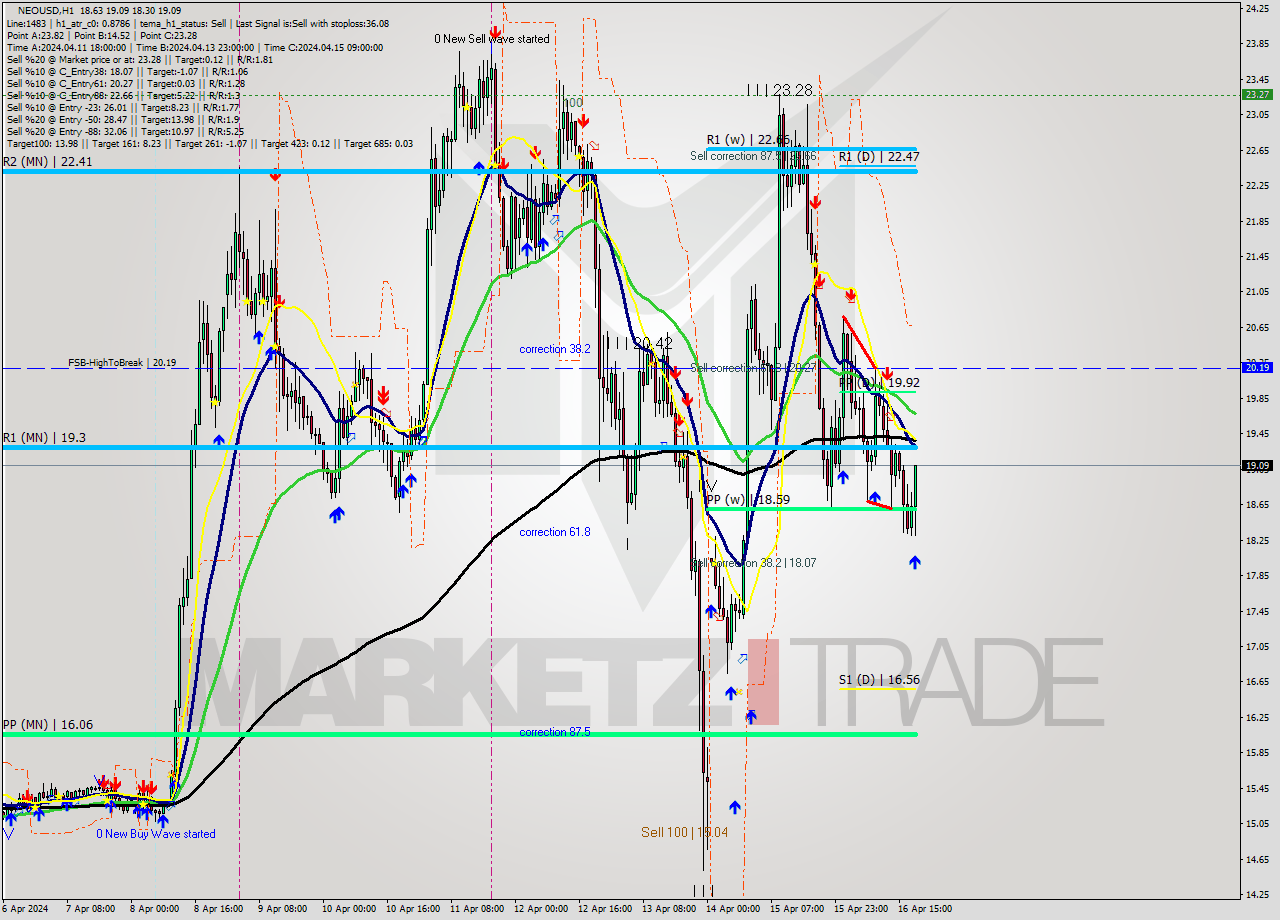Click the '16 Apr 15:00' time axis label

(x=925, y=909)
